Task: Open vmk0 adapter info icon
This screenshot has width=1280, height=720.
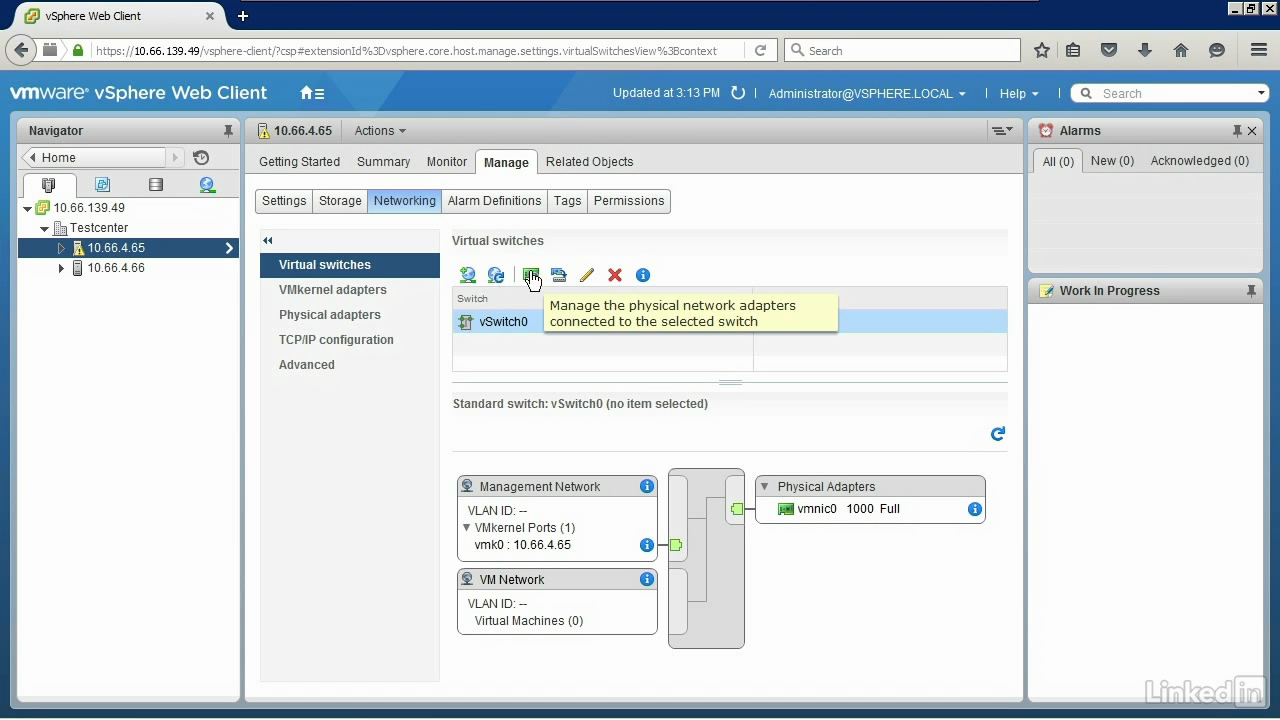Action: [647, 545]
